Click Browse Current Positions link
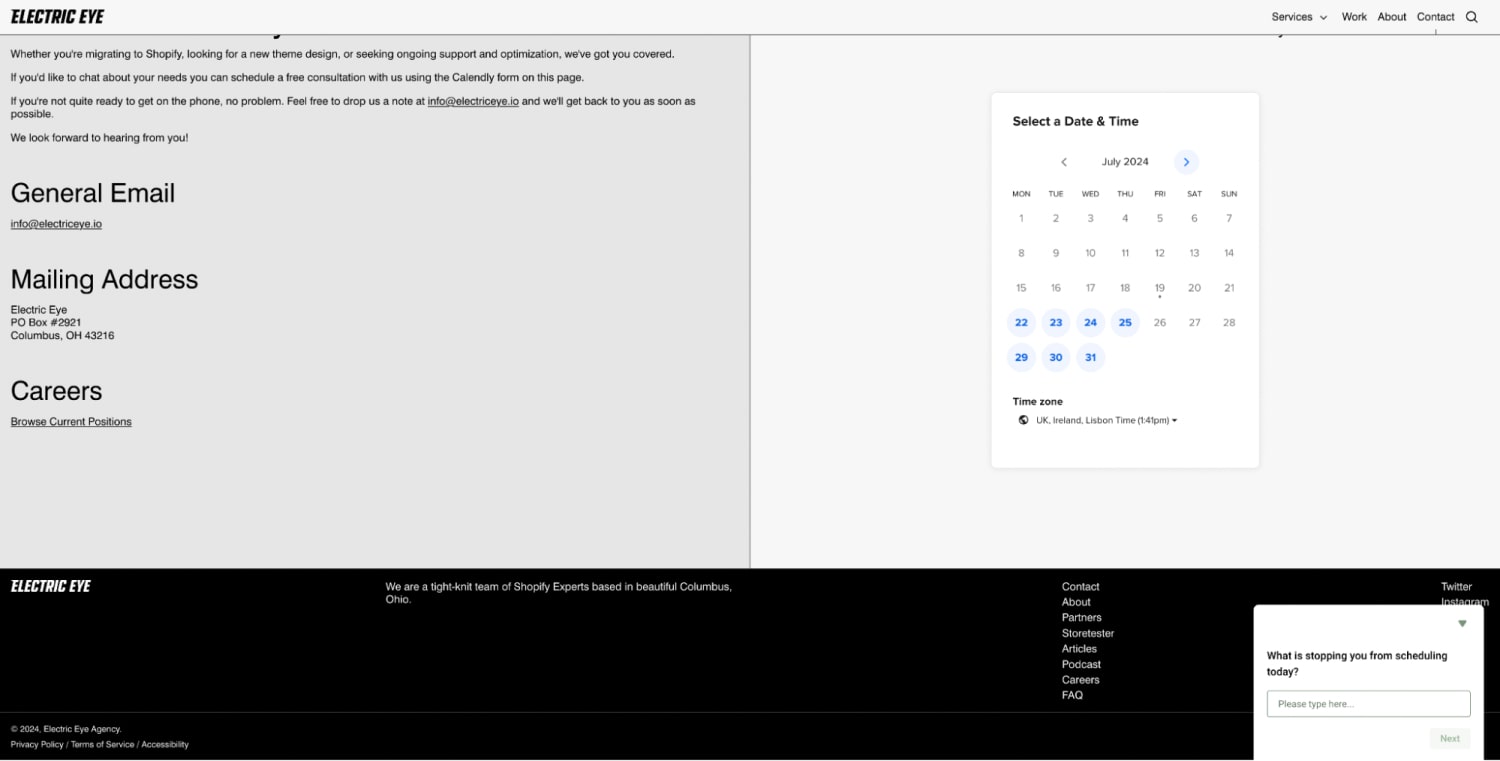Viewport: 1500px width, 761px height. point(71,422)
